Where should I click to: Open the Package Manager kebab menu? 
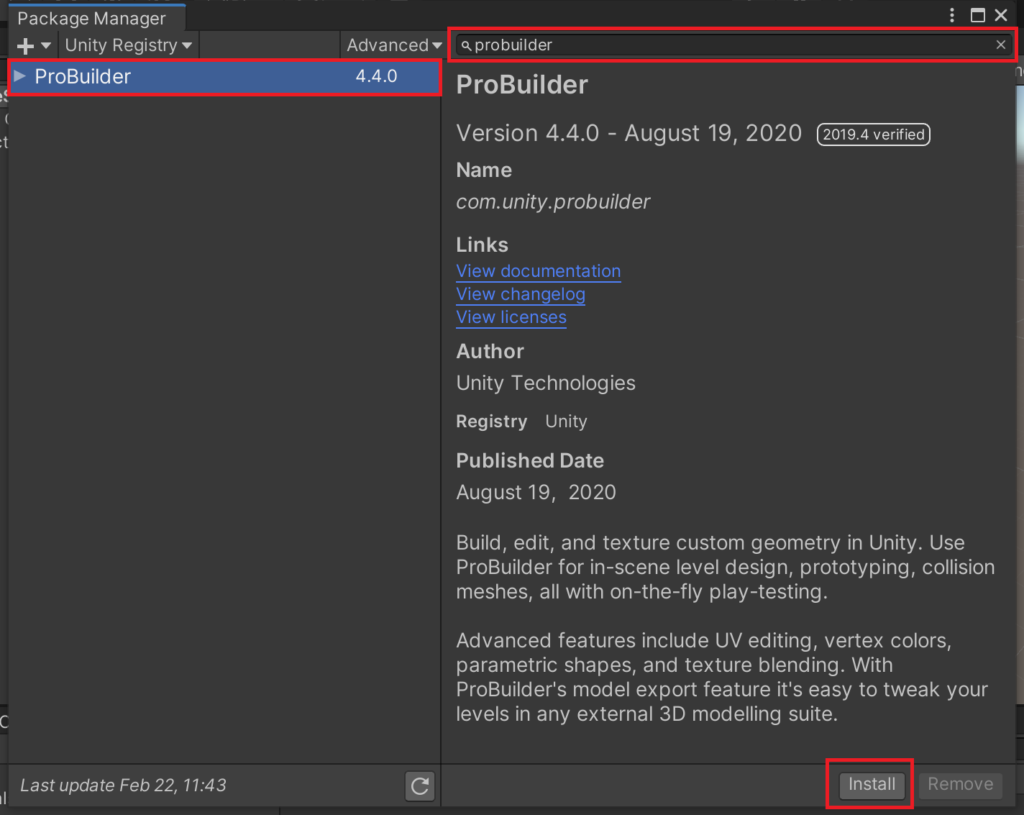click(x=952, y=15)
